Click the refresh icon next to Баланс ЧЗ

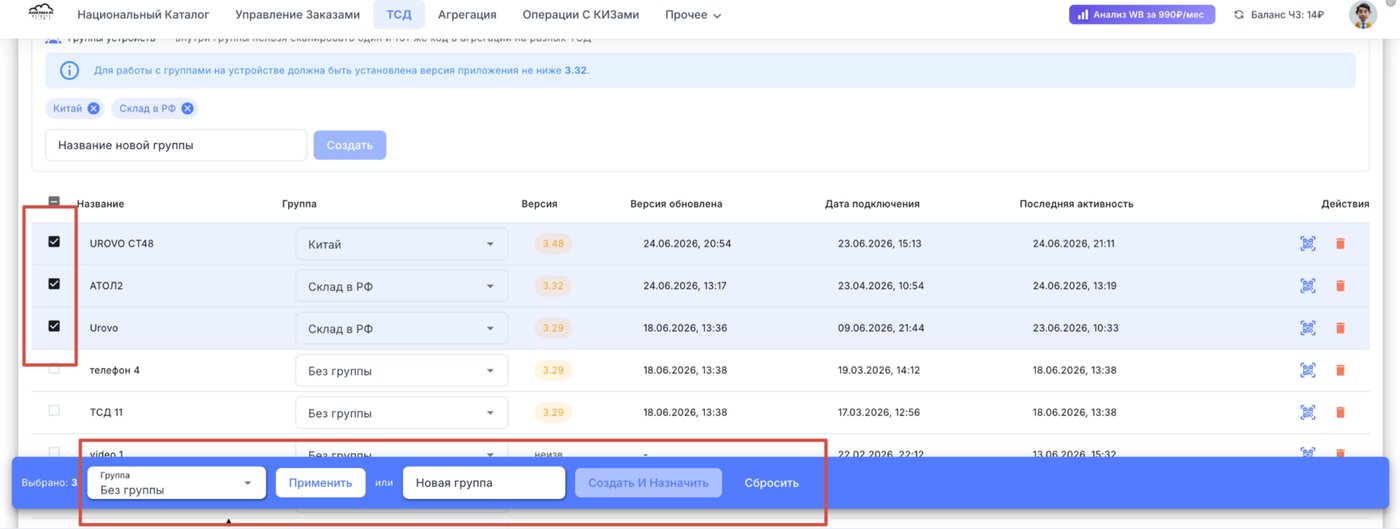click(1239, 15)
